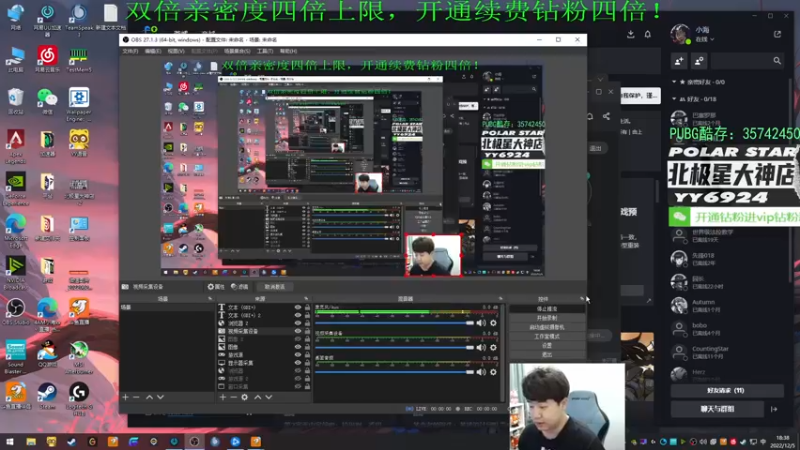Screen dimensions: 800x450
Task: Toggle visibility of the 浏览器 2 source
Action: point(297,323)
